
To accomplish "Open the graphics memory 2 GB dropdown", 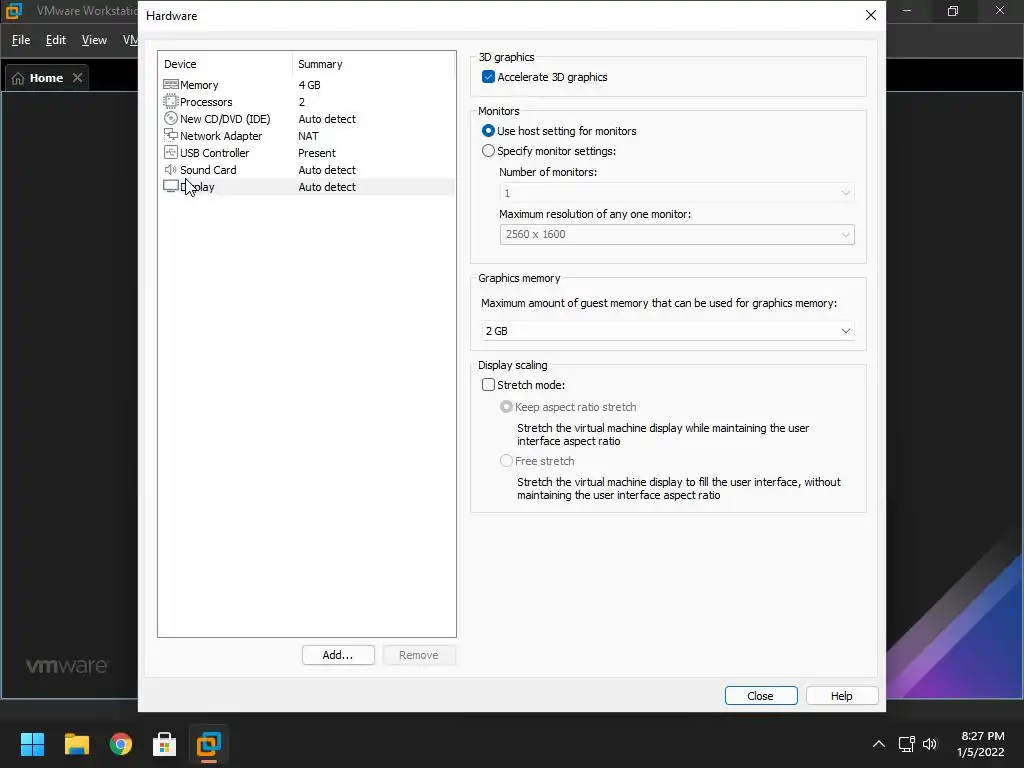I will pyautogui.click(x=667, y=331).
